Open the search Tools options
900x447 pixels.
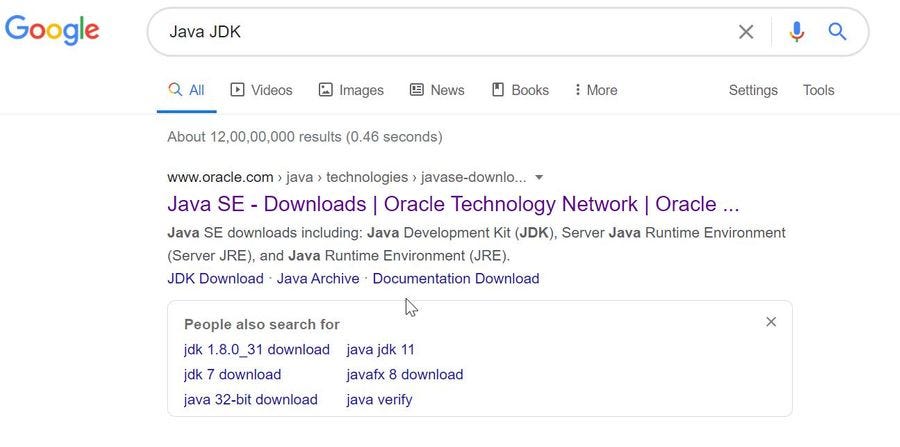pyautogui.click(x=818, y=90)
